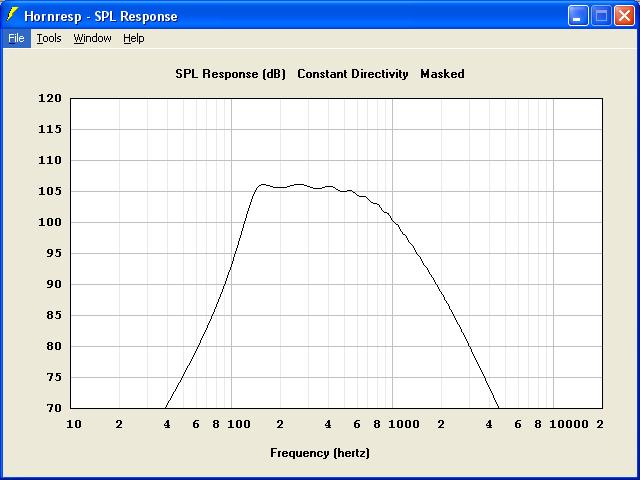
Task: Click the 75 dB axis value
Action: click(54, 377)
